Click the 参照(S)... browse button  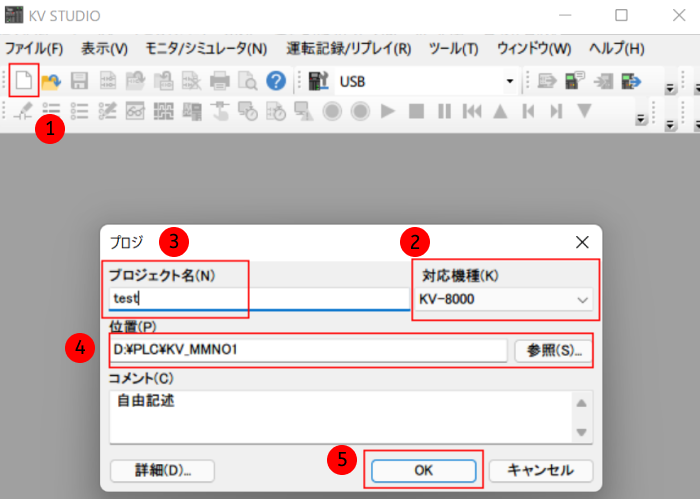click(554, 350)
